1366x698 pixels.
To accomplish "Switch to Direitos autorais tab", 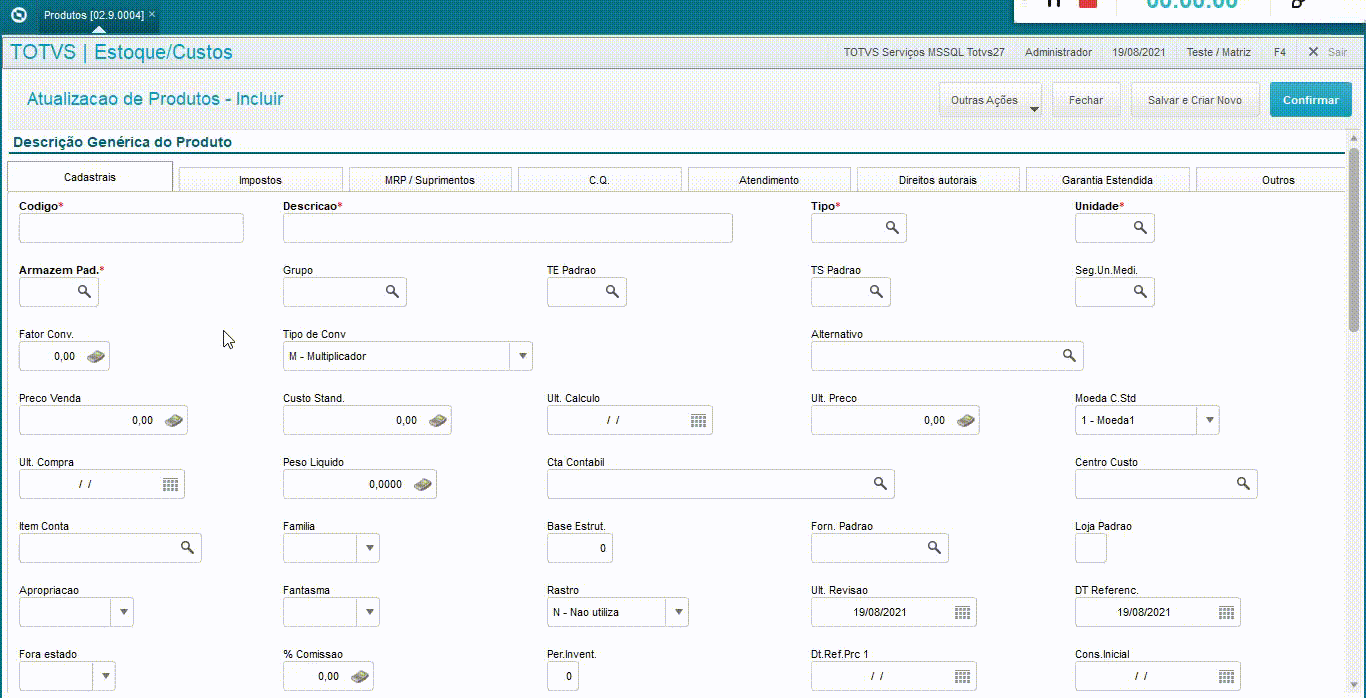I will (938, 180).
